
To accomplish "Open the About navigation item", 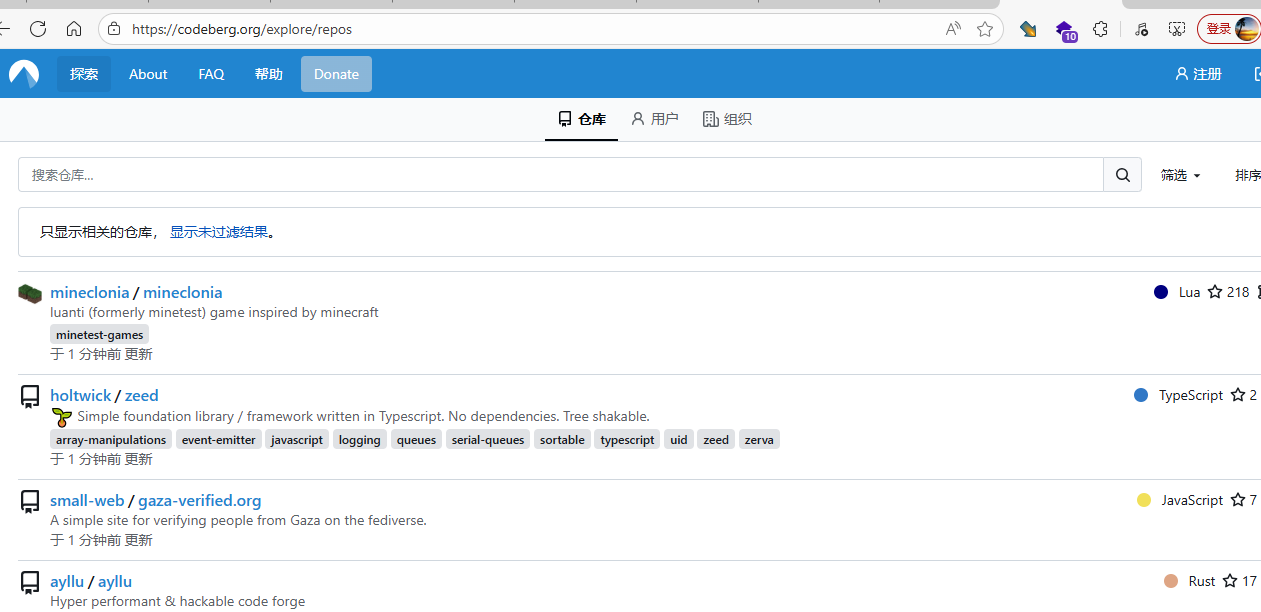I will pos(148,74).
